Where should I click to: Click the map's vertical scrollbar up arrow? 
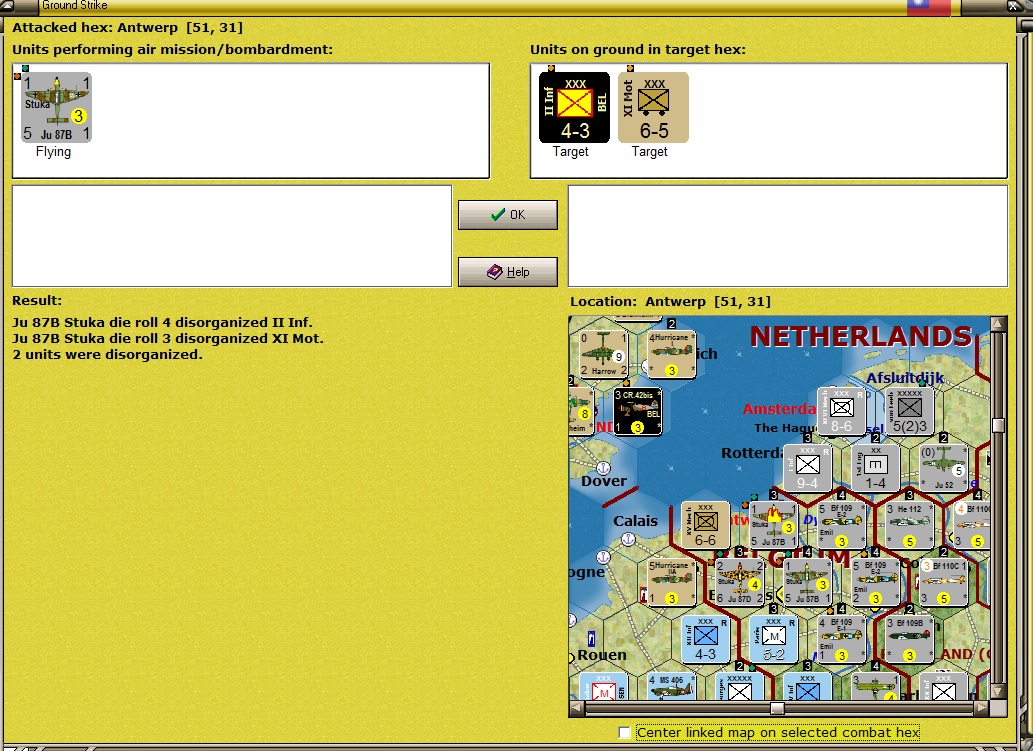tap(998, 323)
